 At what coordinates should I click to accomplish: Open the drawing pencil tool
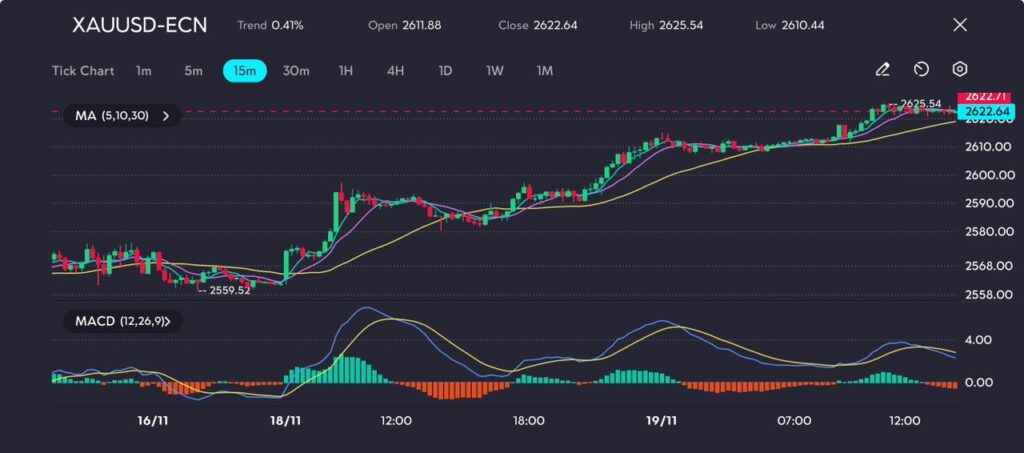tap(882, 70)
